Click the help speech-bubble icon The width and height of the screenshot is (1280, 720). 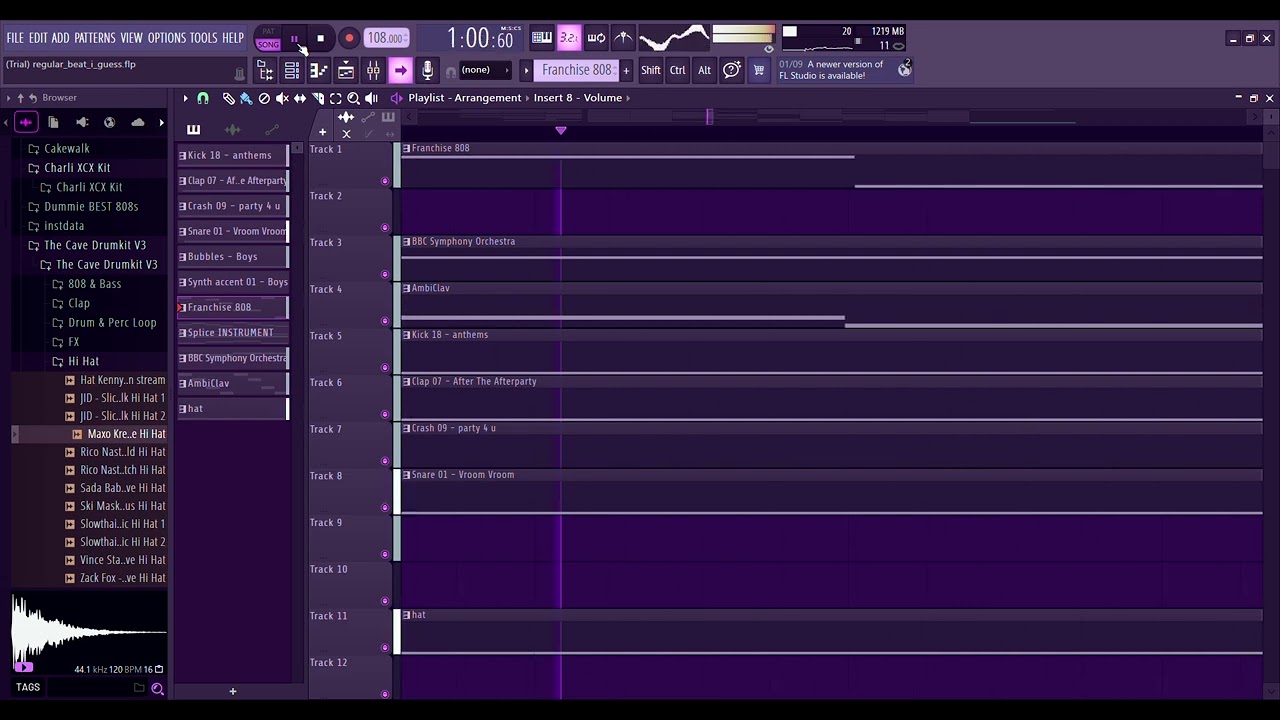point(732,70)
